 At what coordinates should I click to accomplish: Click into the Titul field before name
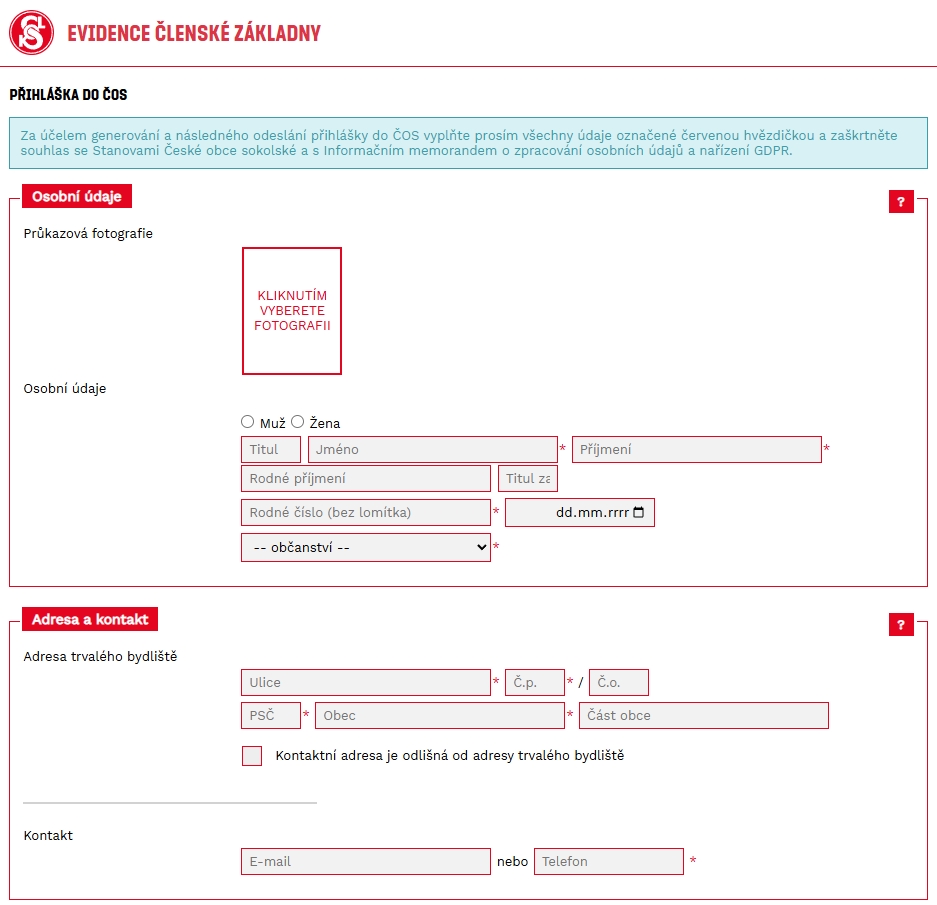271,450
